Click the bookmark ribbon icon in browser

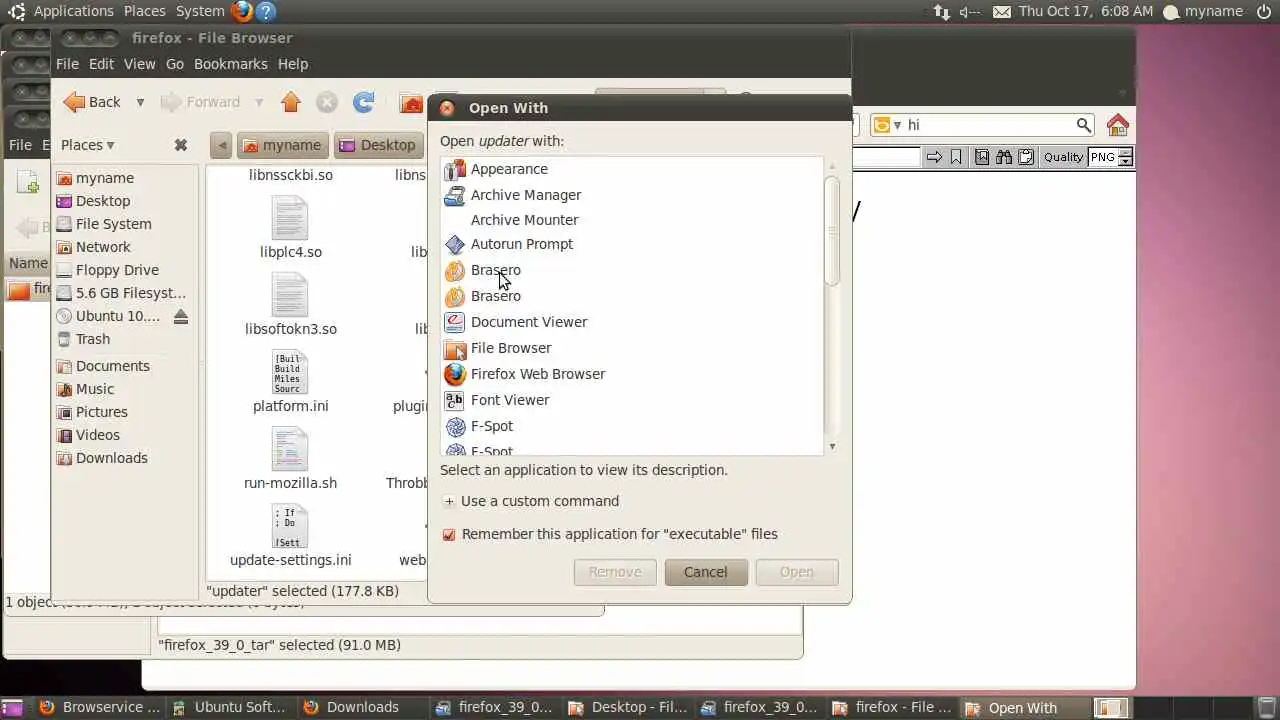(x=956, y=157)
